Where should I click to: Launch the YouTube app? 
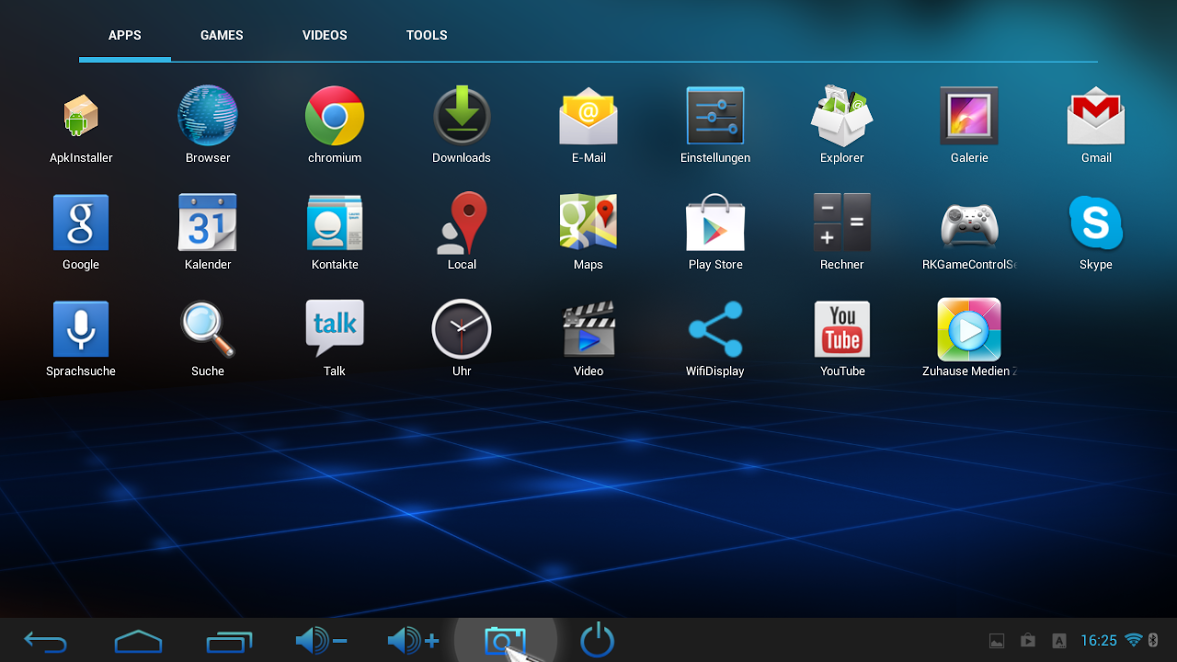click(x=842, y=331)
